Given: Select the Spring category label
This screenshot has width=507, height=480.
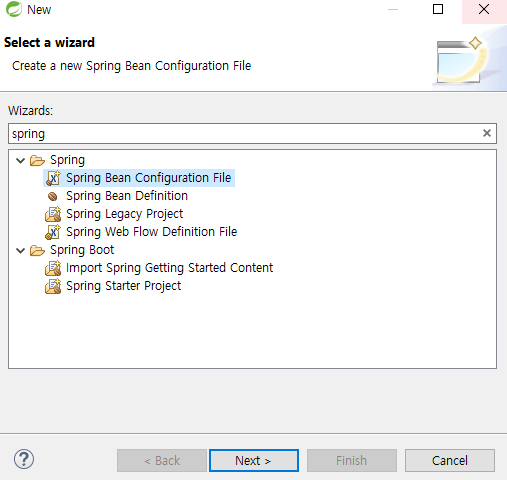Looking at the screenshot, I should (x=67, y=160).
